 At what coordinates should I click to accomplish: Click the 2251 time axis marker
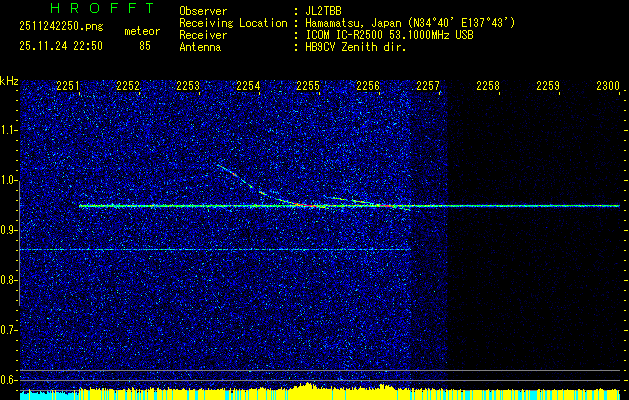pos(69,87)
